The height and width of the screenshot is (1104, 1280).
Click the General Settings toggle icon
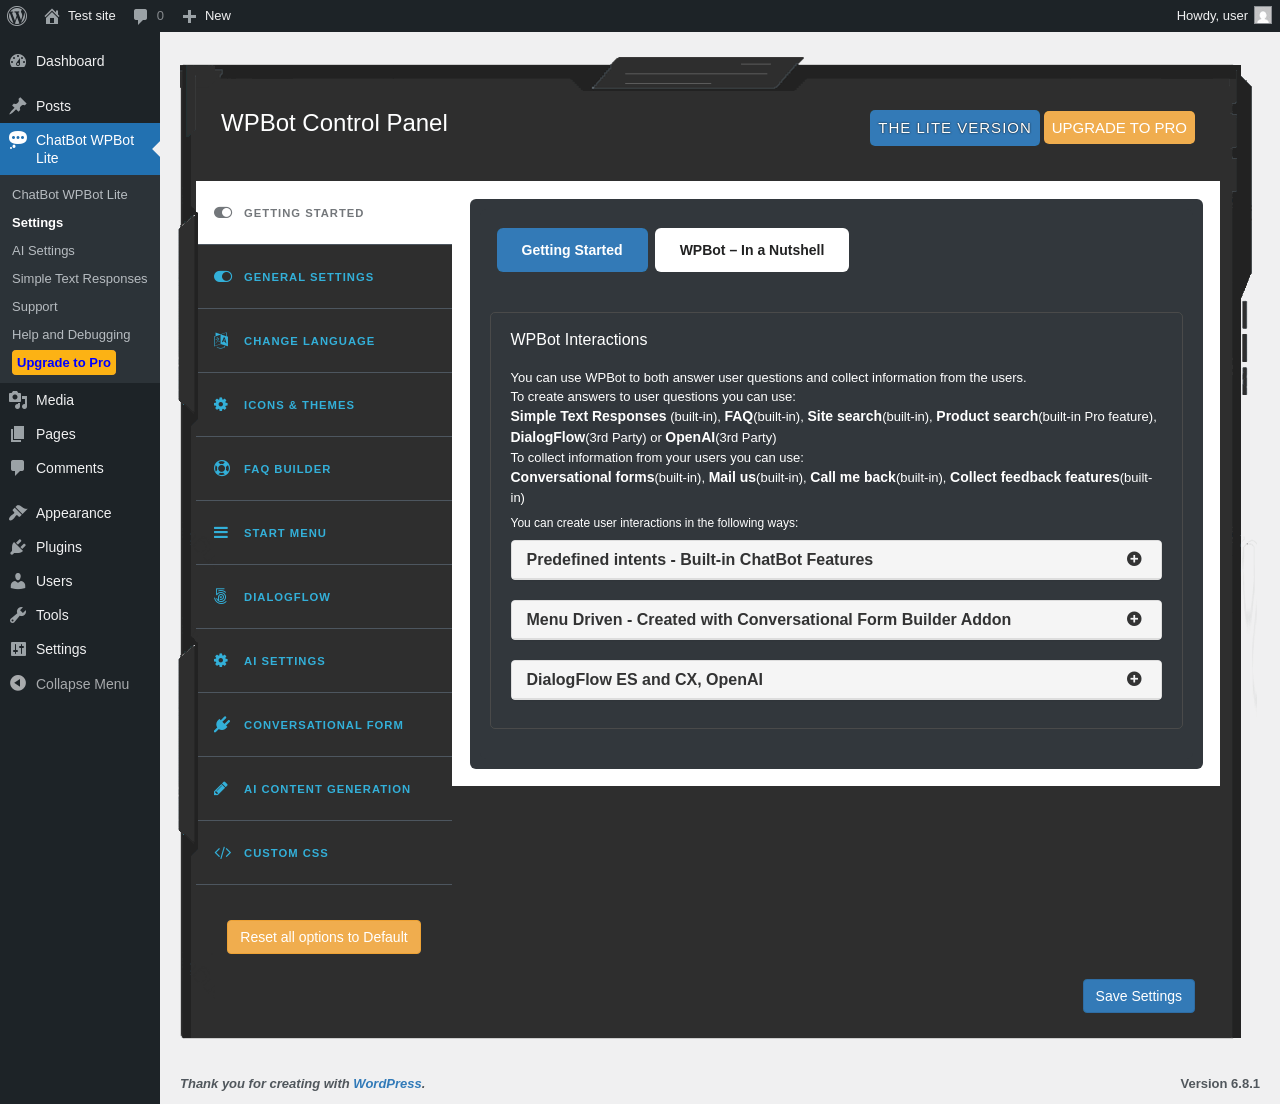coord(223,277)
